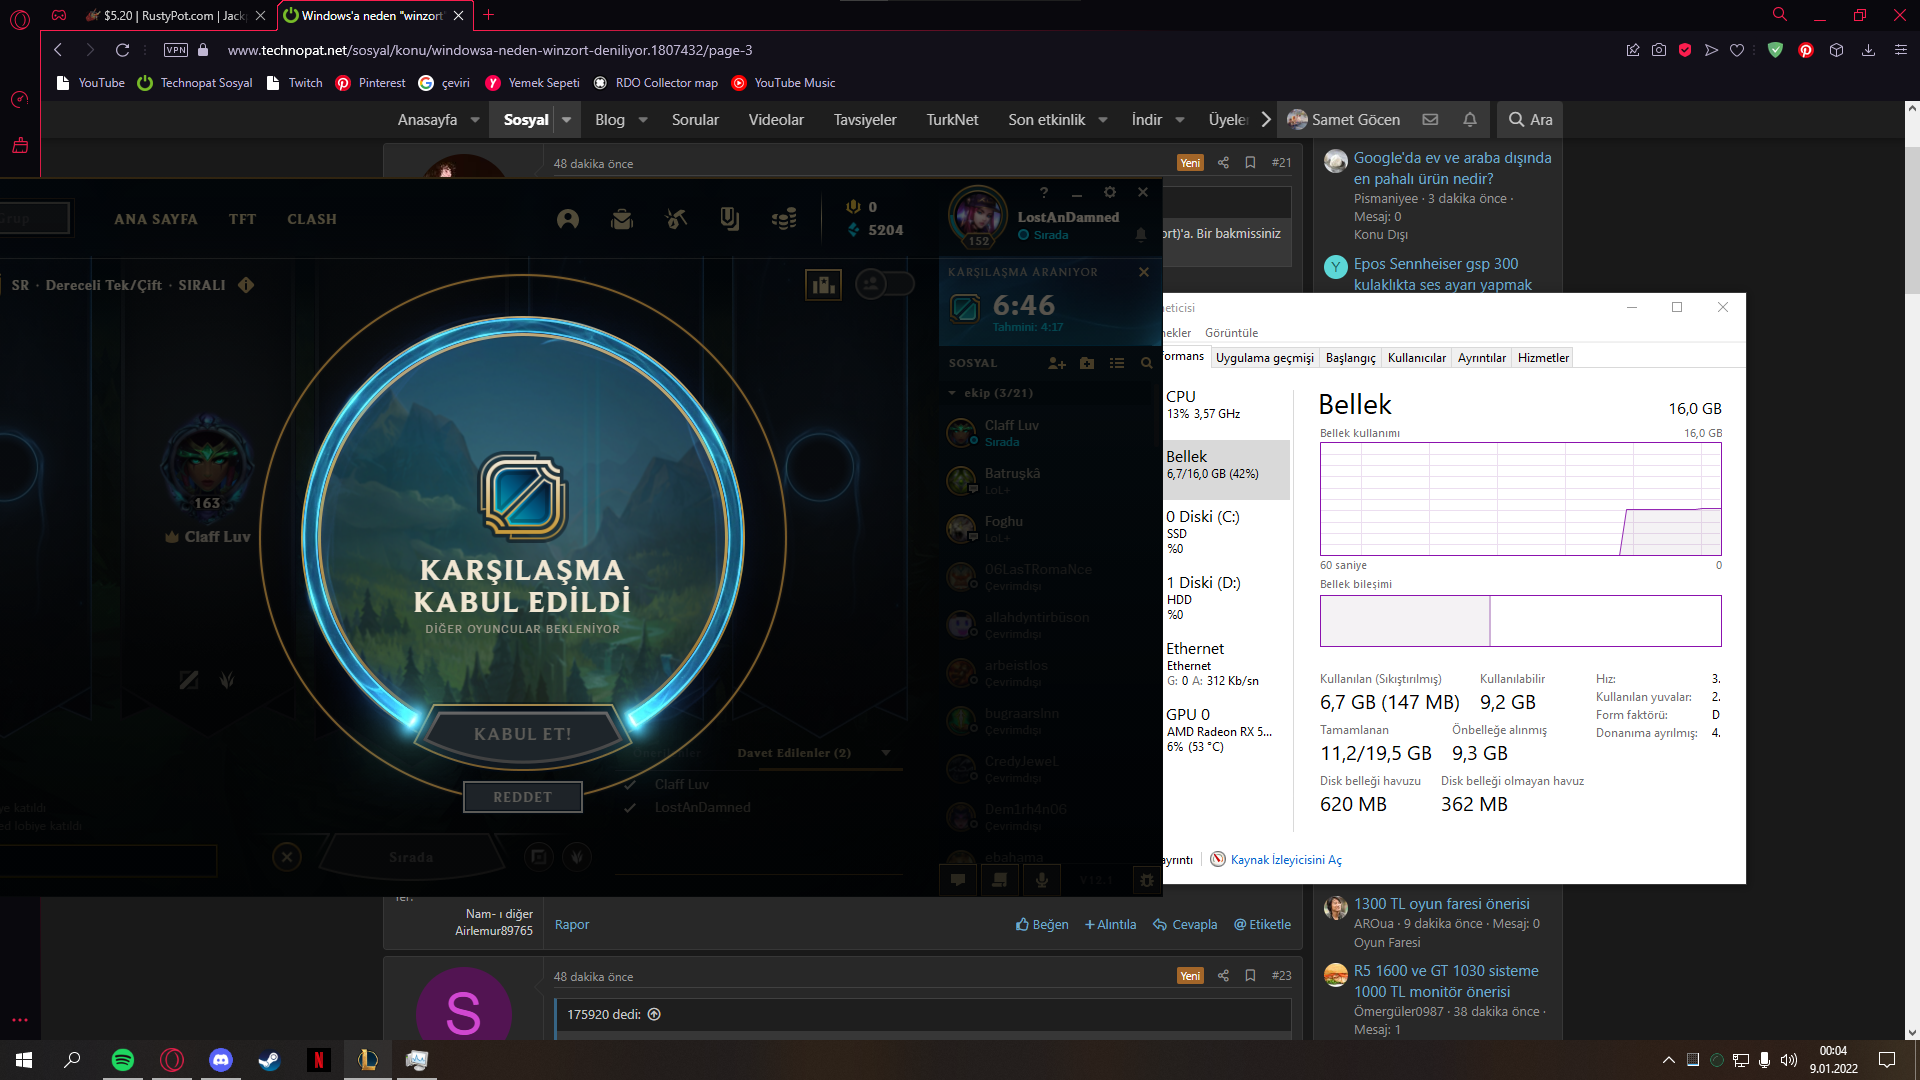Open the Store coins icon

point(784,219)
